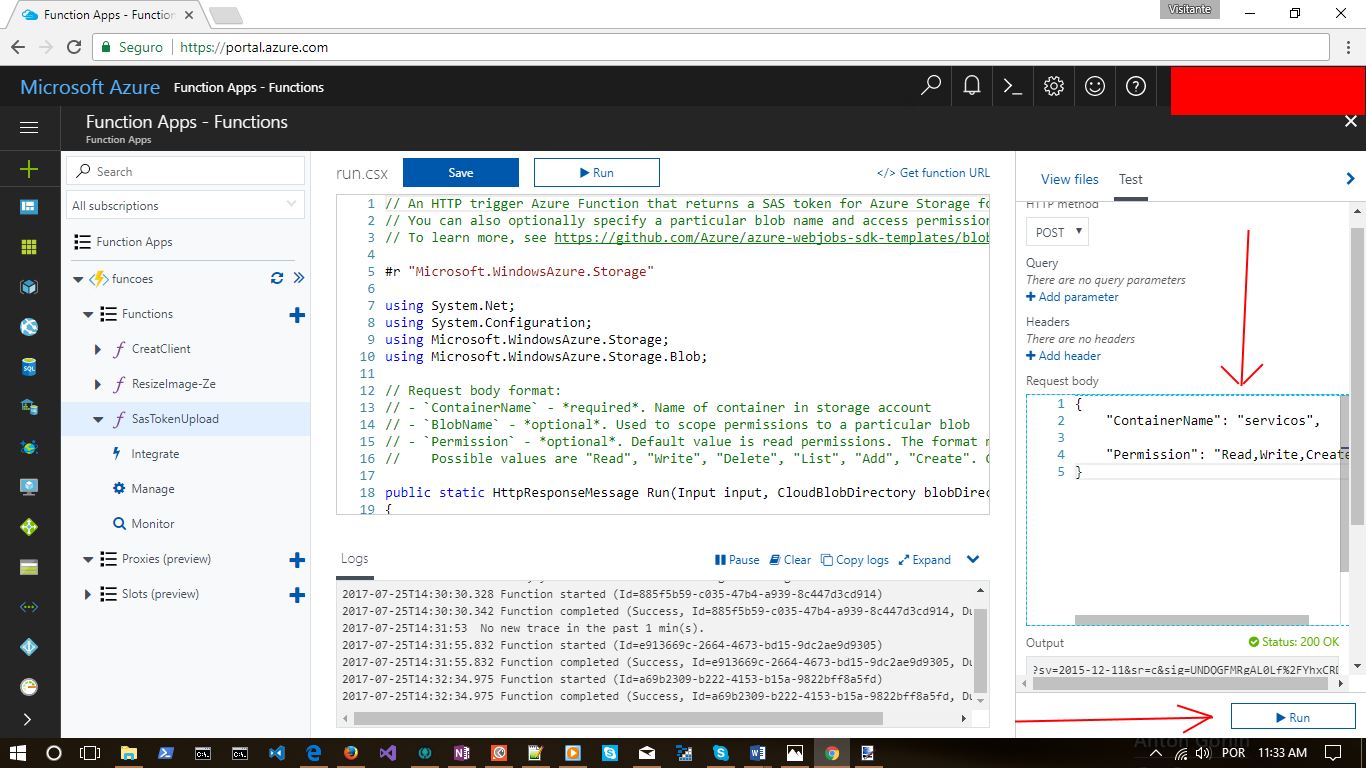Select the Test tab

click(x=1130, y=179)
